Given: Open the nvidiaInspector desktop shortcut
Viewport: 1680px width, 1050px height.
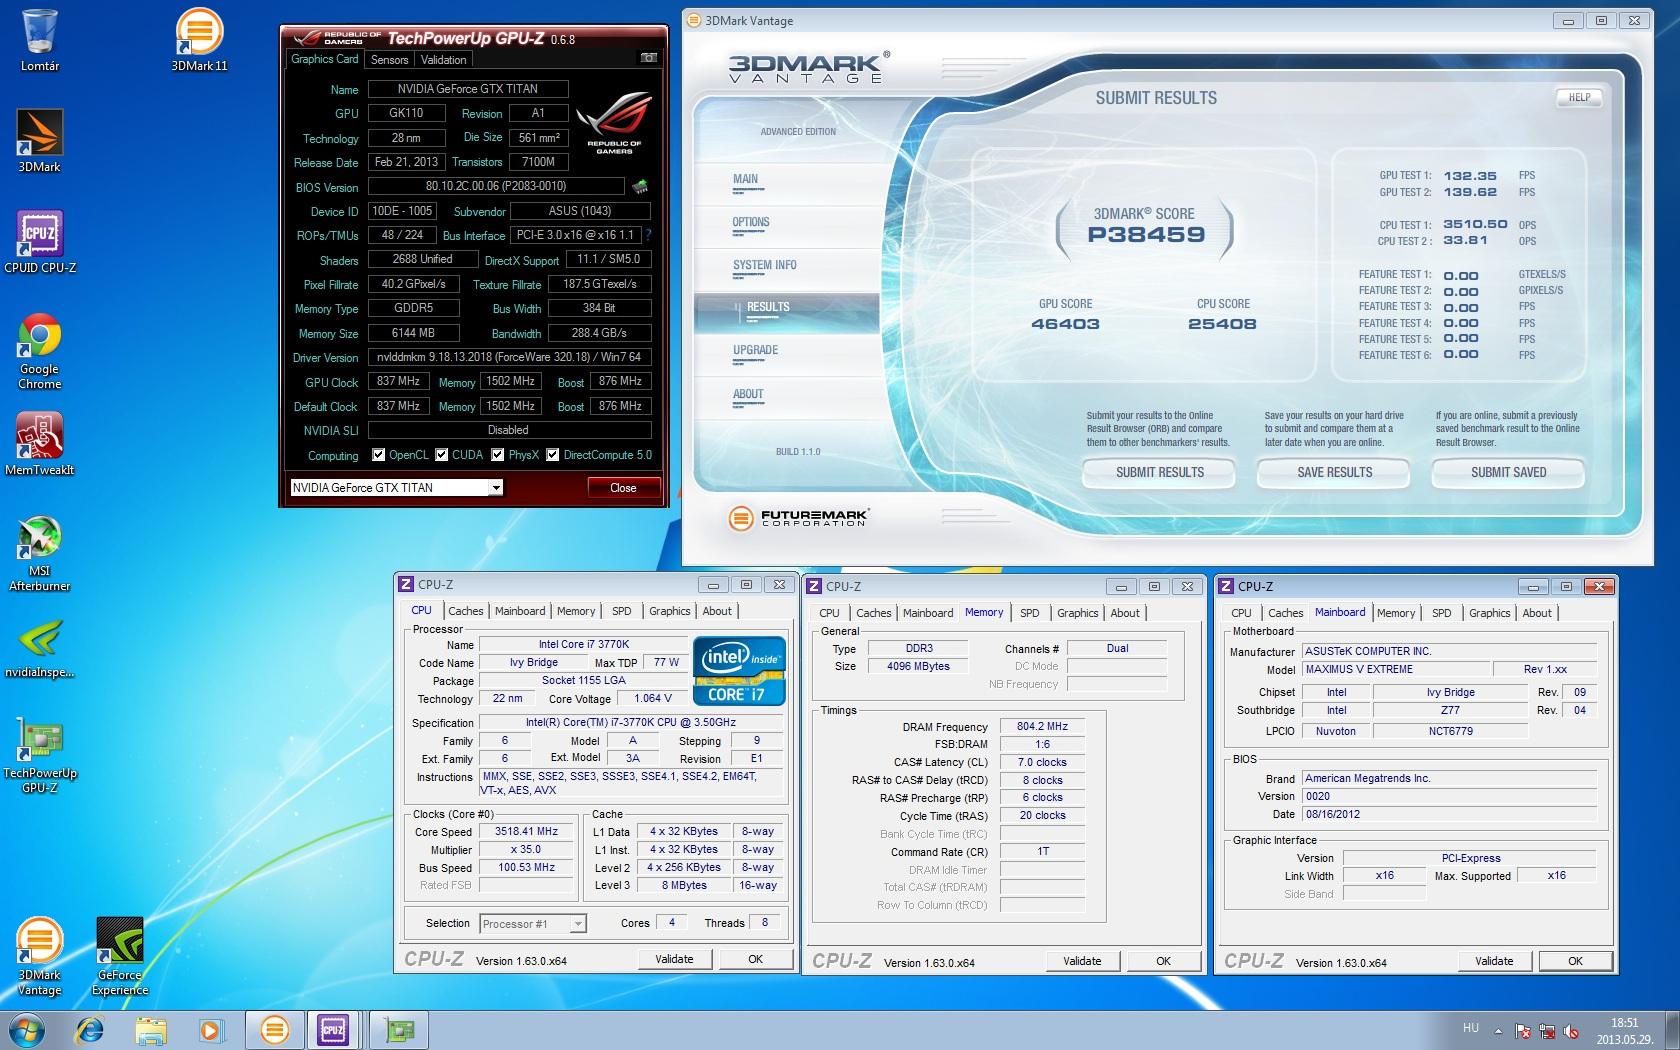Looking at the screenshot, I should tap(40, 649).
